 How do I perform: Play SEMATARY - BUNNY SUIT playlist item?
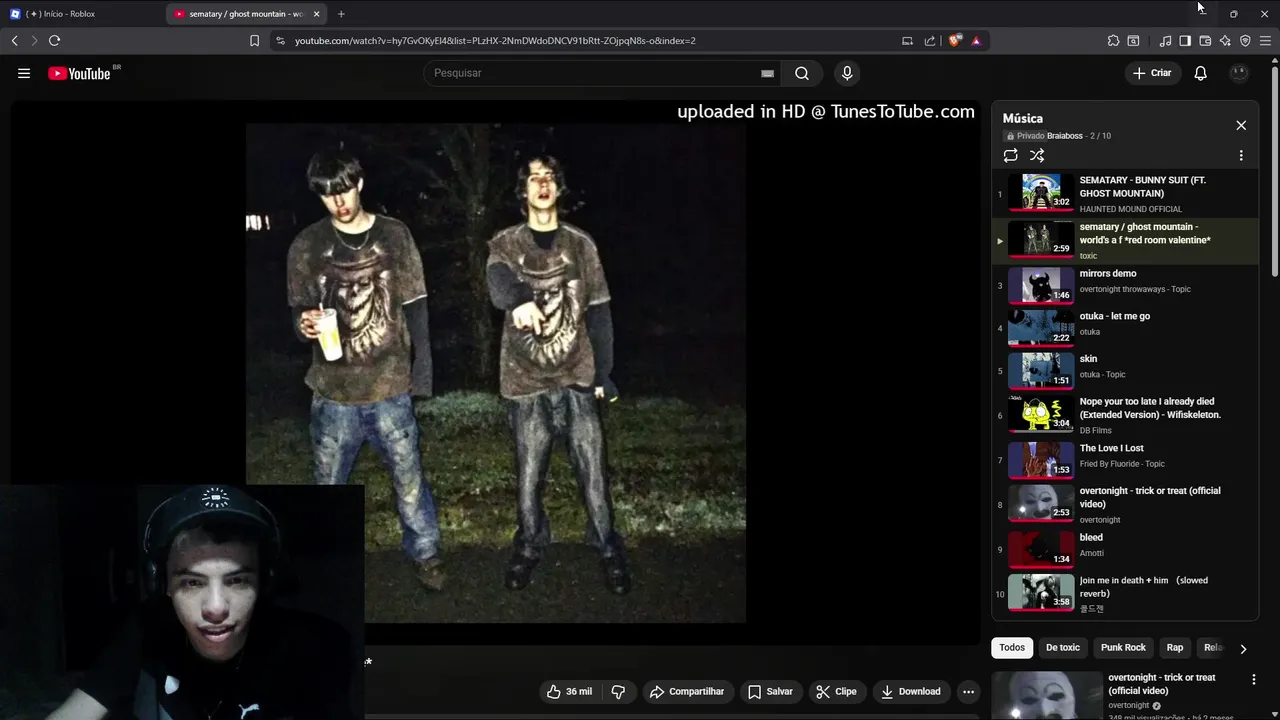pyautogui.click(x=1125, y=194)
